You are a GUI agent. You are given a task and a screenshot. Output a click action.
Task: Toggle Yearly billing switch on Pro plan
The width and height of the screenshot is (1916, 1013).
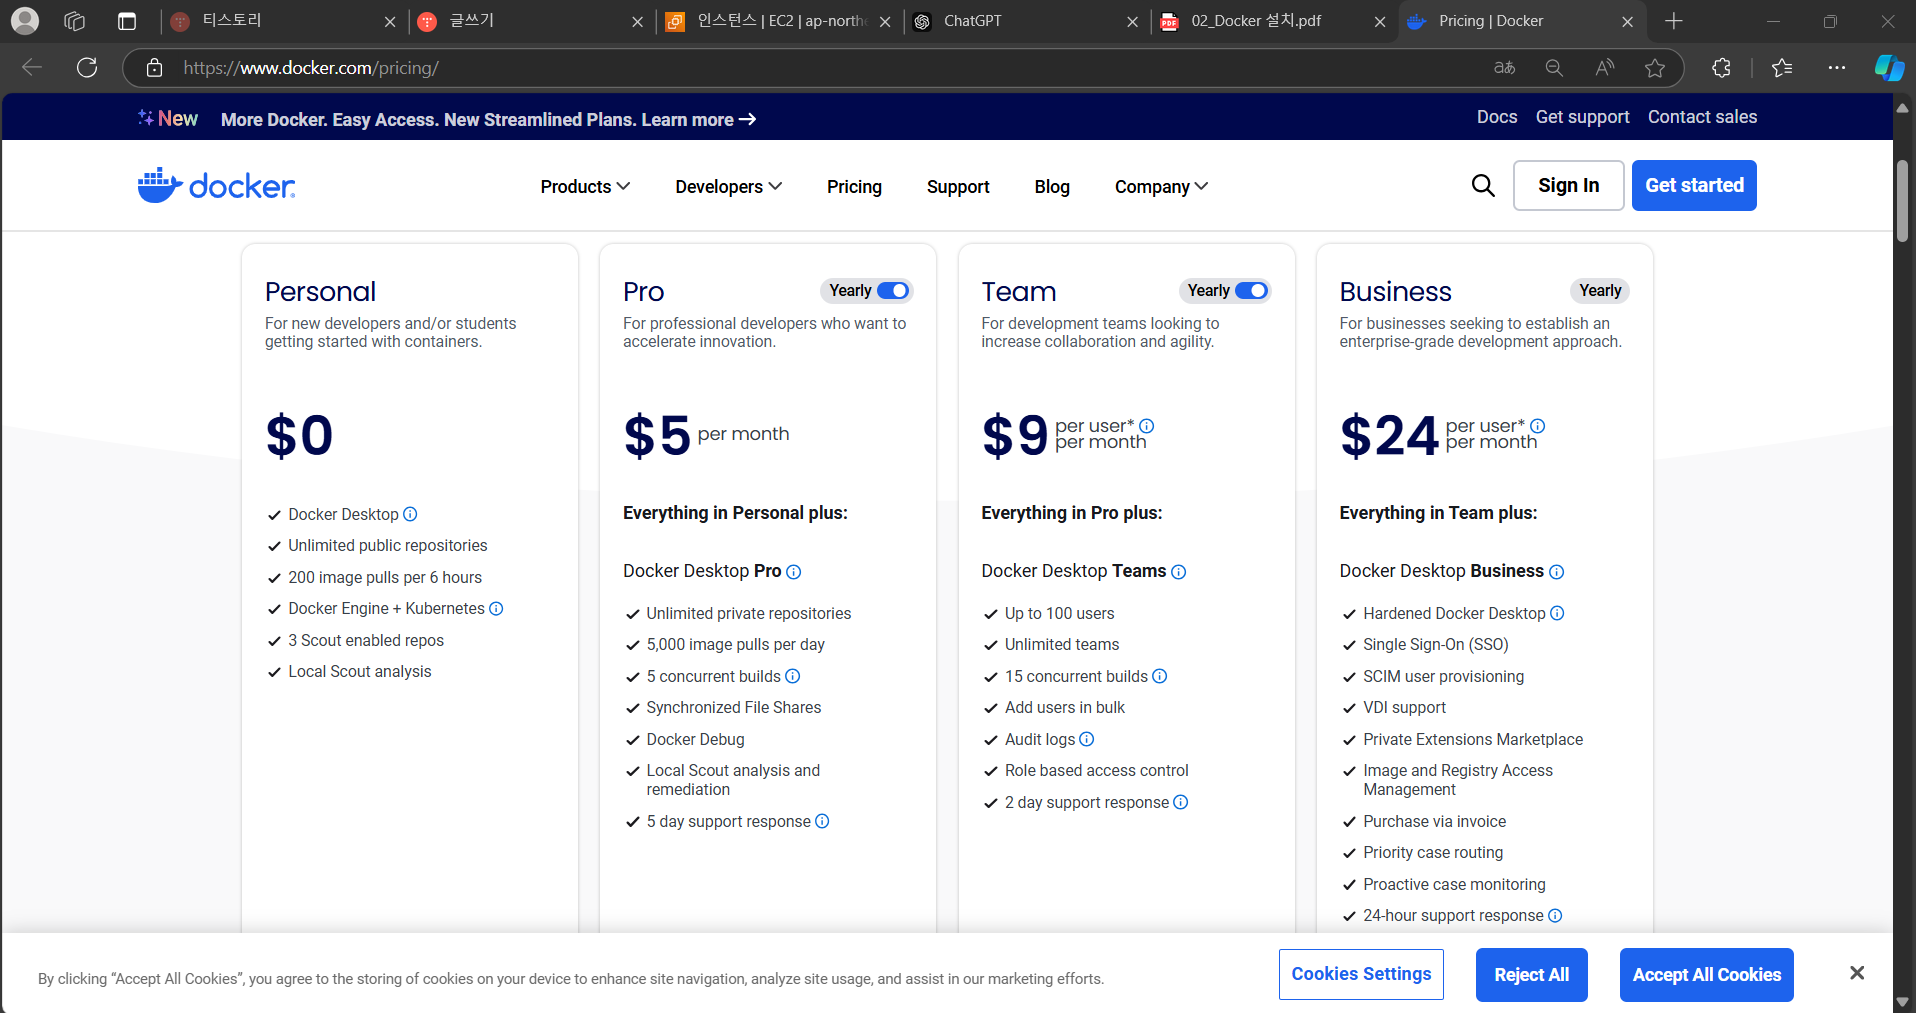[x=893, y=290]
